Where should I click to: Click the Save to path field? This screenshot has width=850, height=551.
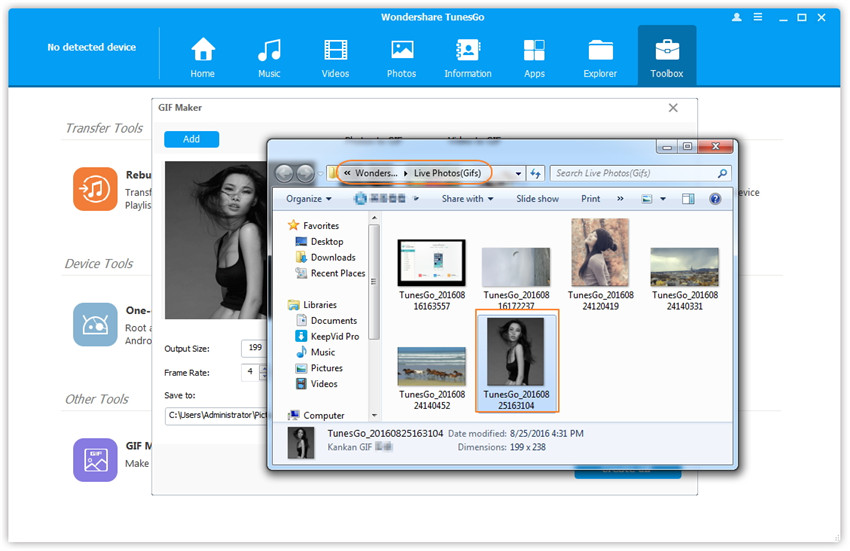point(216,415)
